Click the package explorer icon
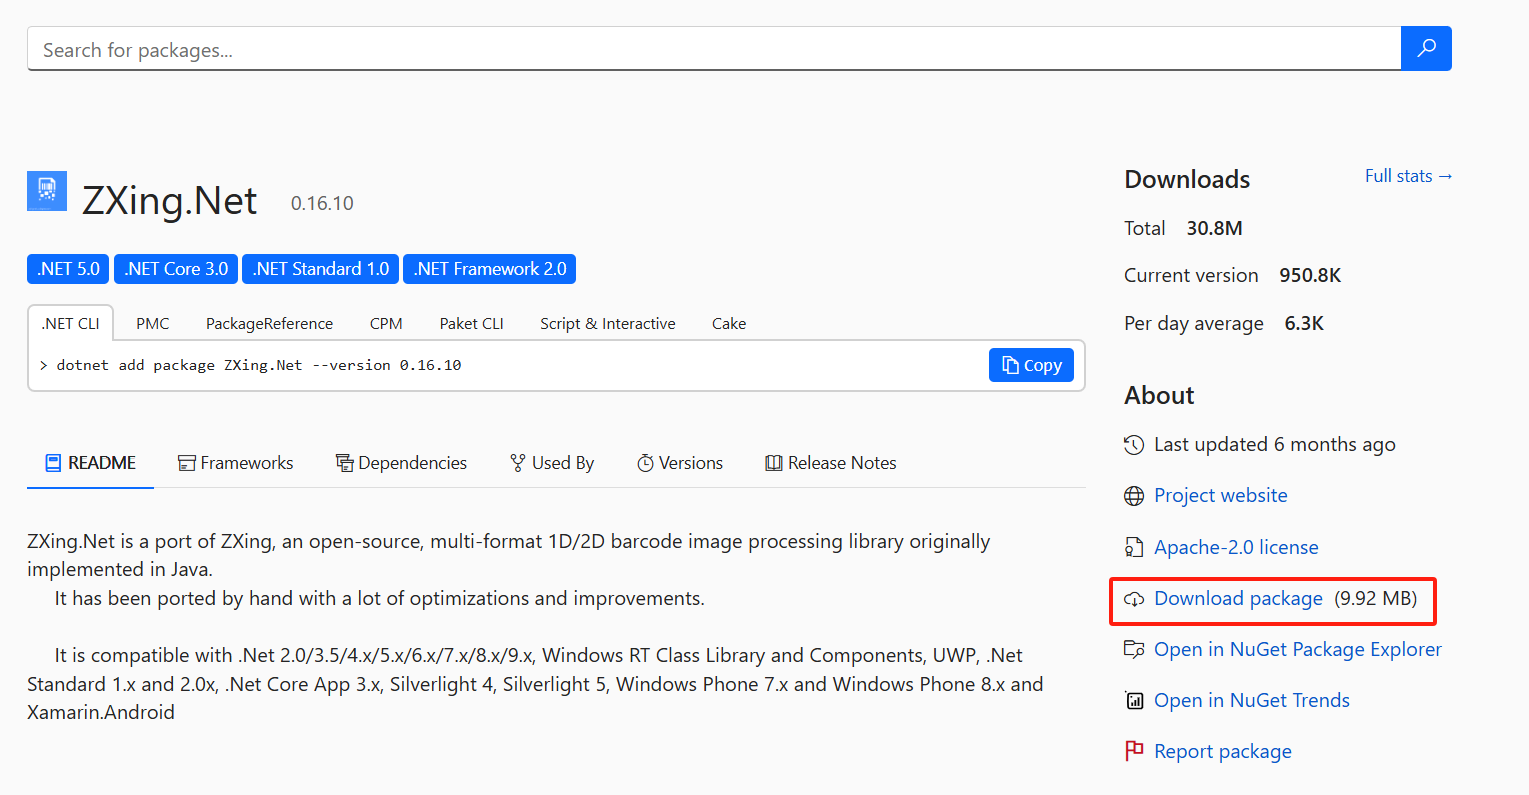1529x795 pixels. pyautogui.click(x=1134, y=649)
